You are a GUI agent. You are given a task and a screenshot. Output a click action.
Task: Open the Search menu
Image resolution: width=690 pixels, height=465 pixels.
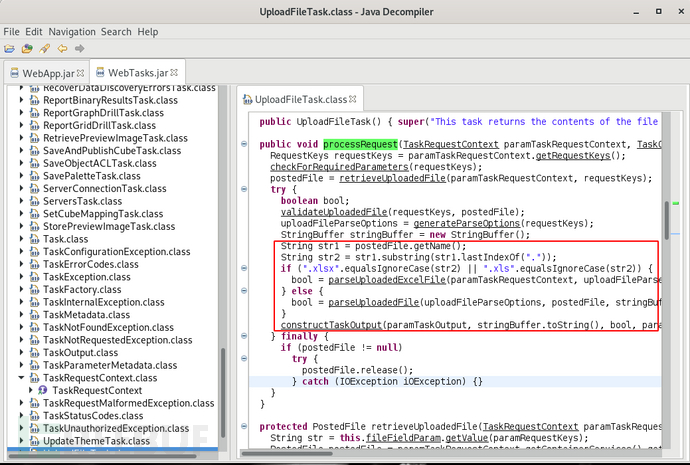(x=116, y=32)
